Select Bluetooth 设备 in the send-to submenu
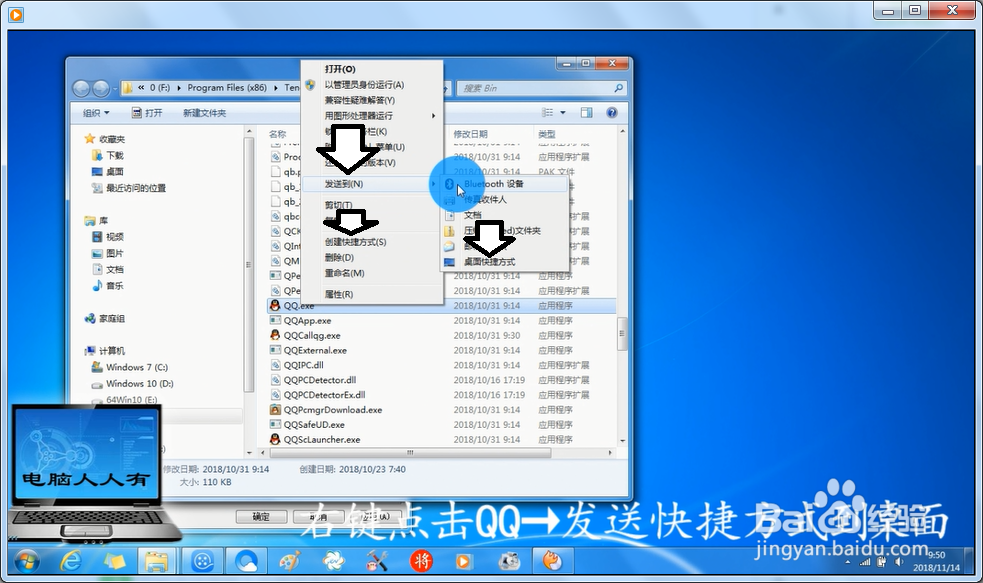This screenshot has width=983, height=583. (x=505, y=184)
